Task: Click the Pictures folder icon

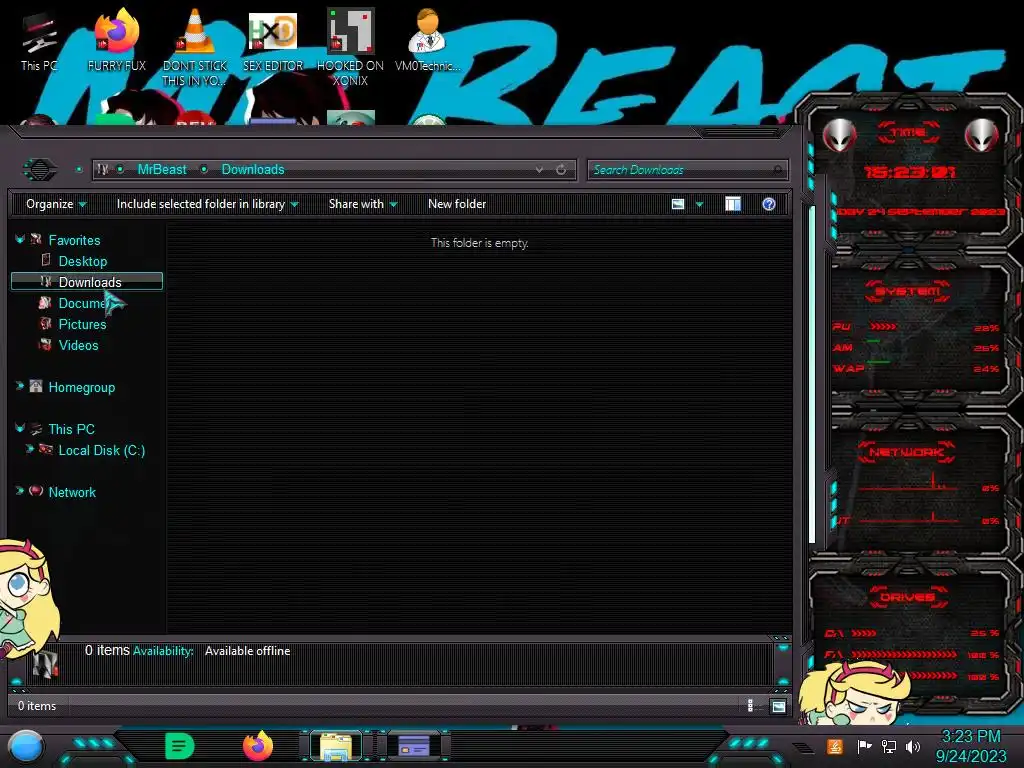Action: pyautogui.click(x=46, y=323)
